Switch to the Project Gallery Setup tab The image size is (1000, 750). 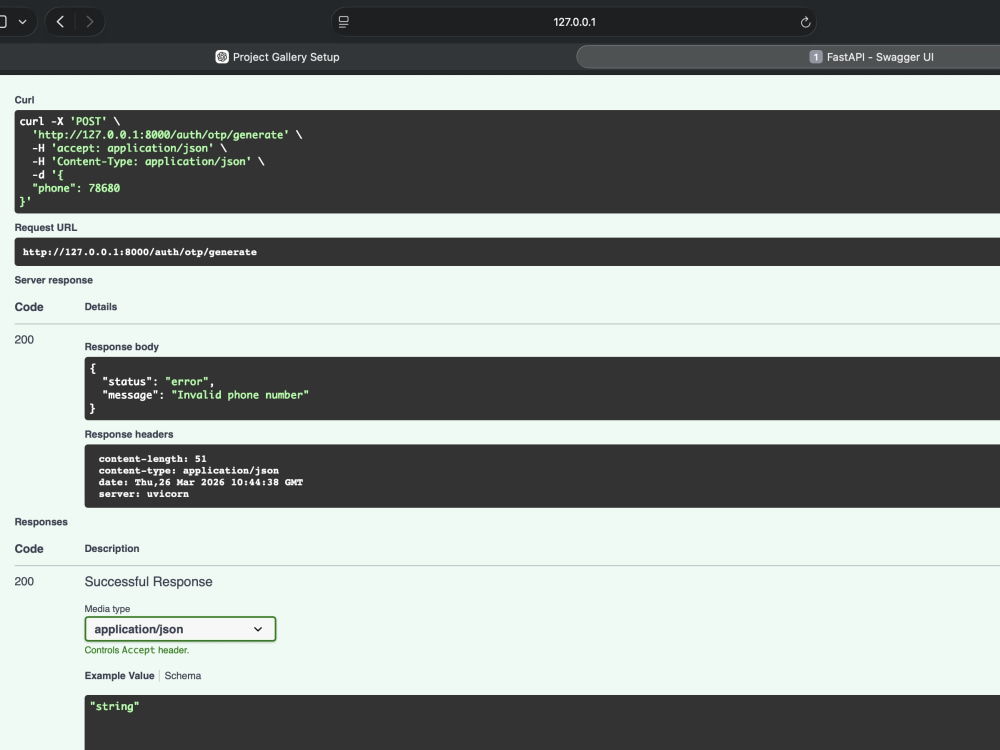click(x=277, y=57)
